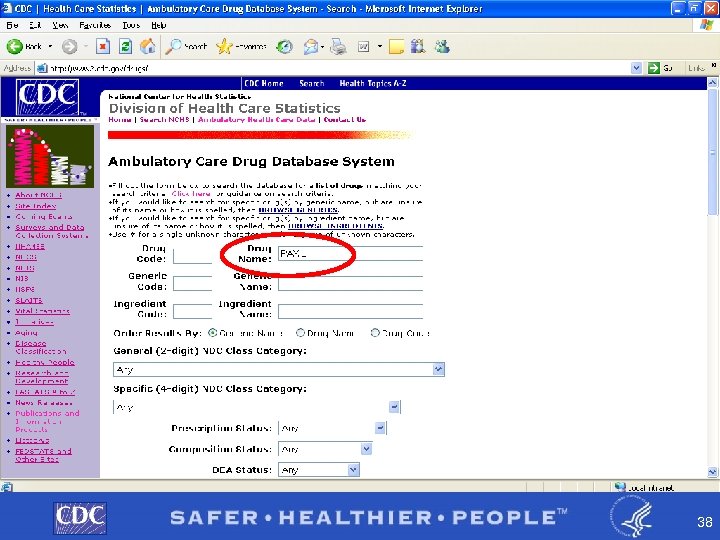
Task: Click the scroll up arrow
Action: tap(712, 83)
